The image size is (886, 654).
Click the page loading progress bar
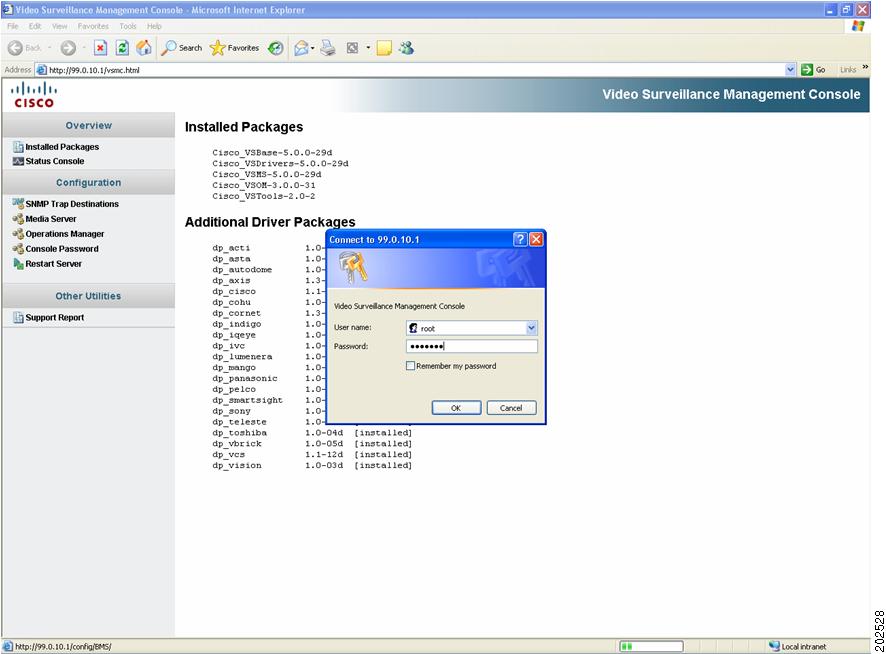coord(651,646)
